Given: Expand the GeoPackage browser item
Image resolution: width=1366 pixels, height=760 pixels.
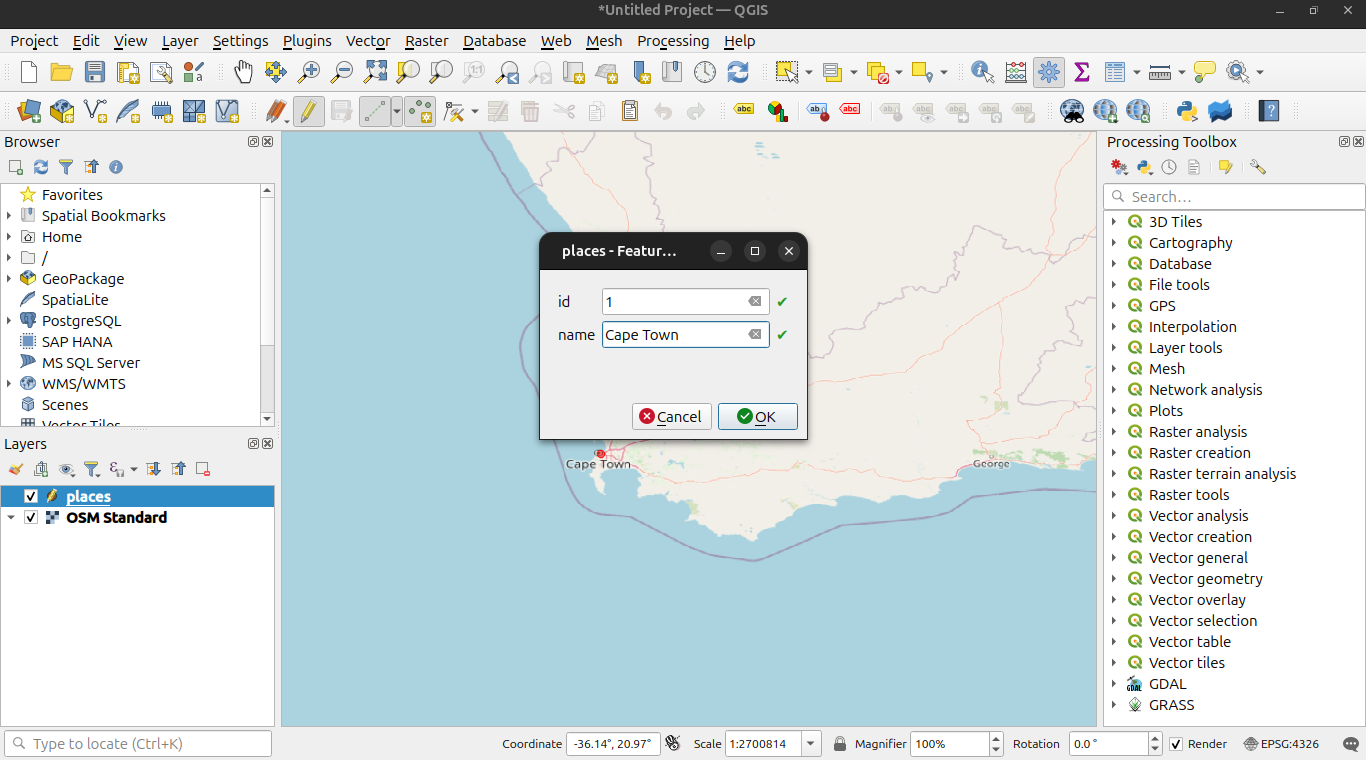Looking at the screenshot, I should (x=9, y=279).
